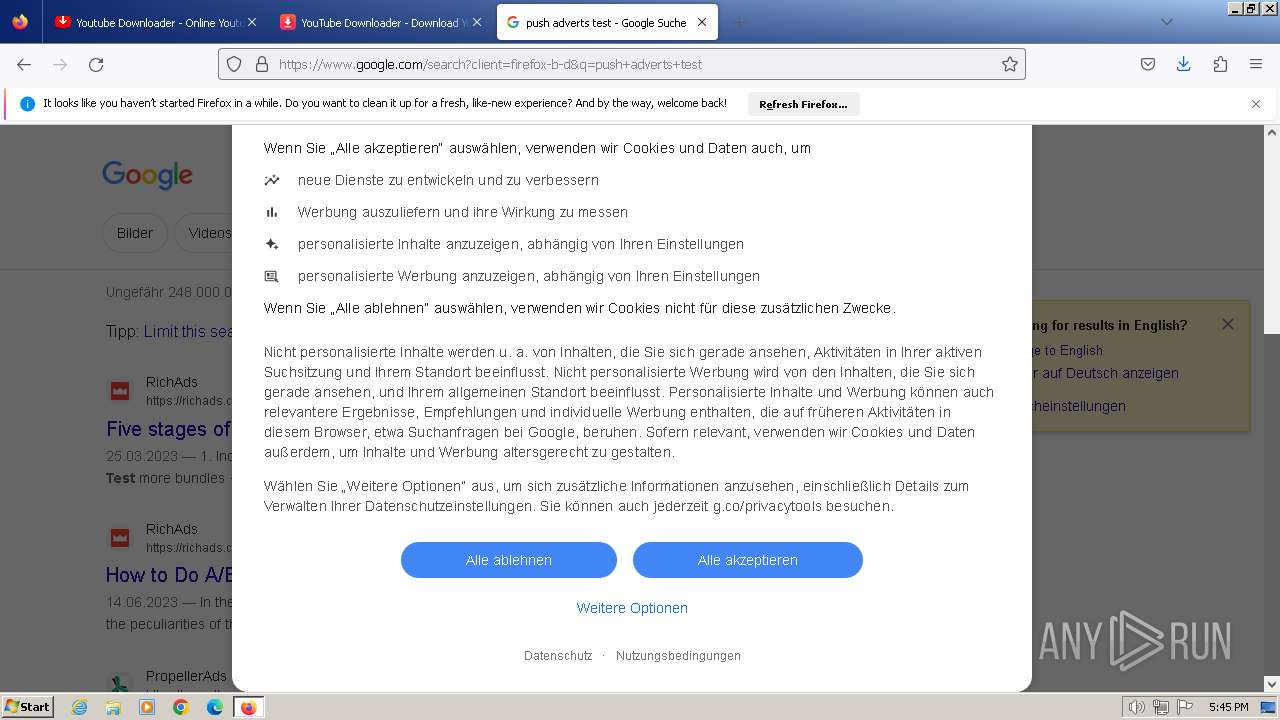Open the 'Five stages of' search result
Screen dimensions: 1280x720
coord(169,429)
